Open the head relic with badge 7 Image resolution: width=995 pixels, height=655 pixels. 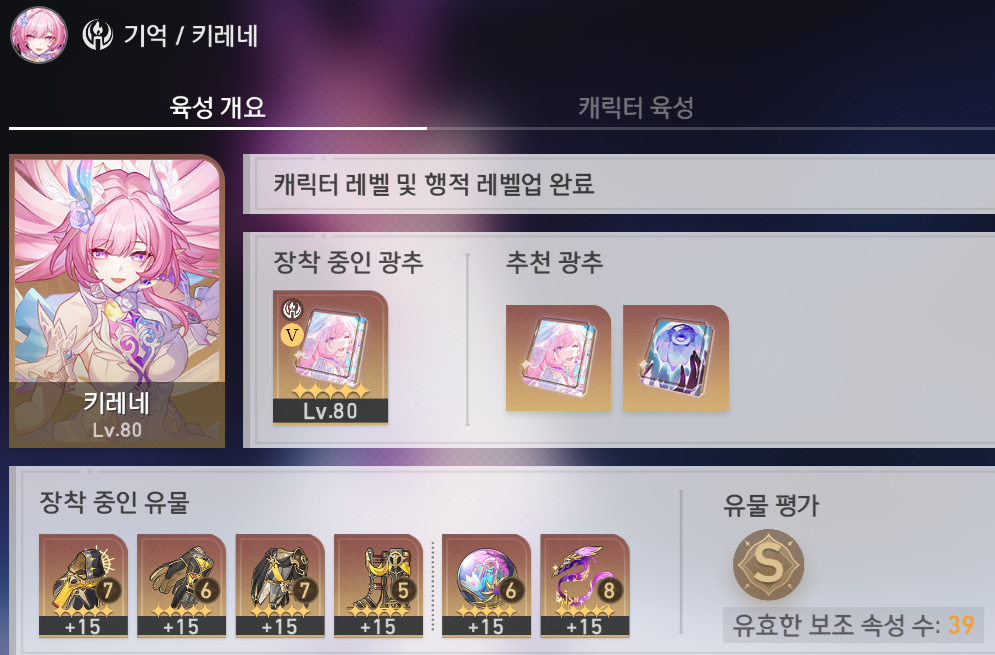pos(83,585)
